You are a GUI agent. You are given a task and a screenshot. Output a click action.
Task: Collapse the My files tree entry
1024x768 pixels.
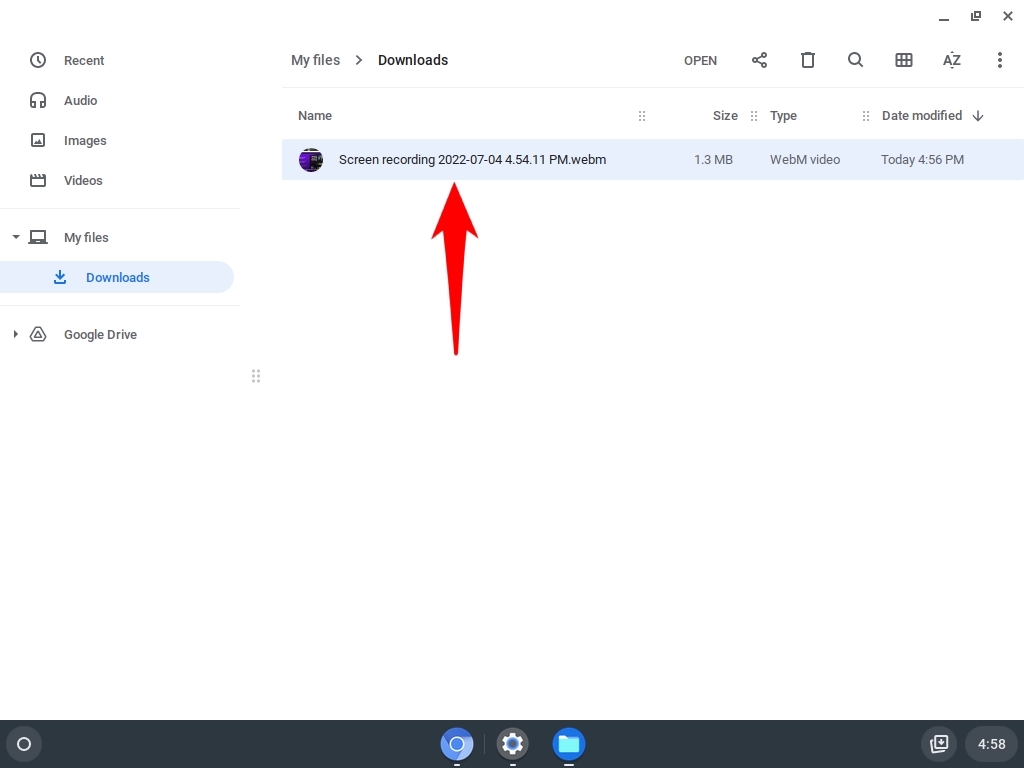coord(15,237)
